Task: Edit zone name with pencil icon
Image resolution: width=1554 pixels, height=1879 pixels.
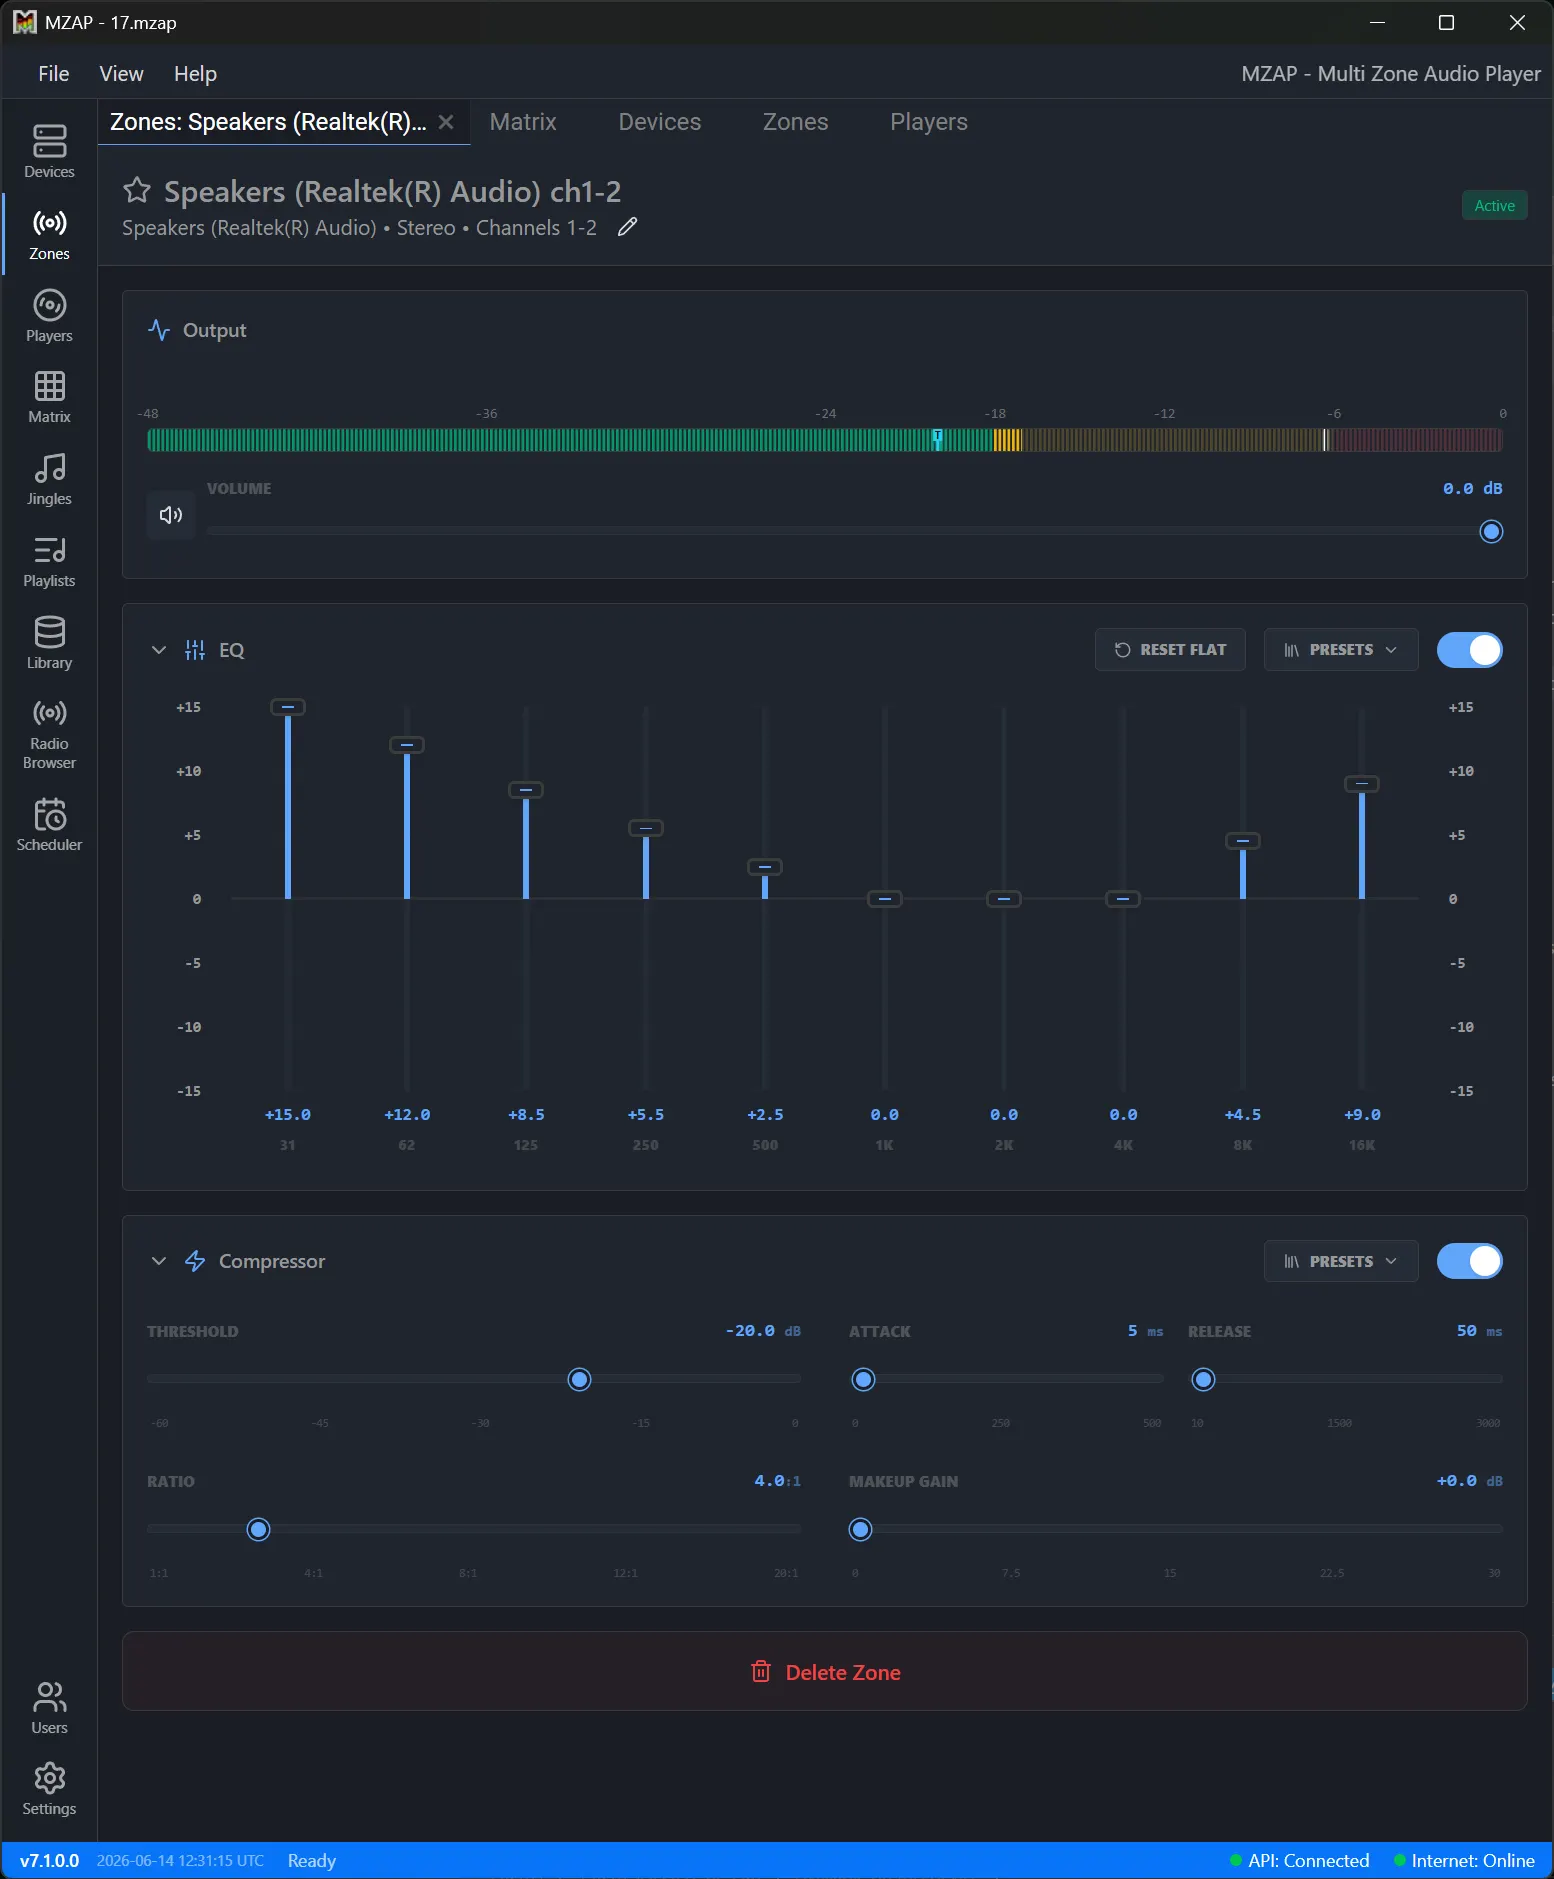Action: coord(627,228)
